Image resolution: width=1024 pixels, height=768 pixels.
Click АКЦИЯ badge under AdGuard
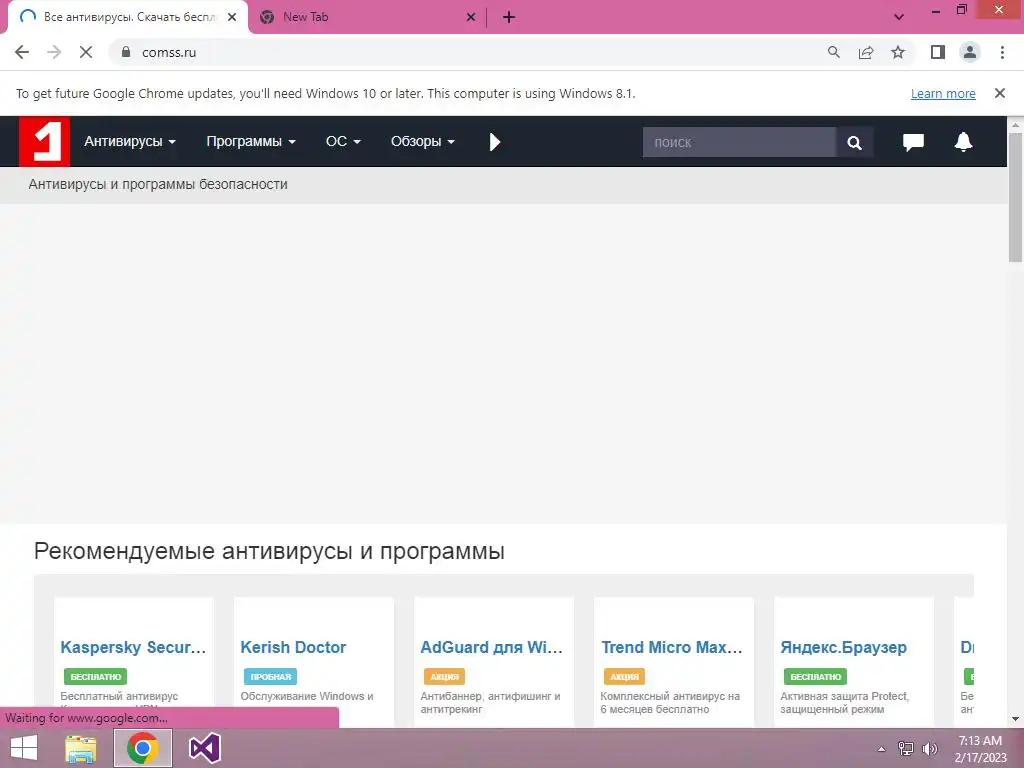pos(444,677)
